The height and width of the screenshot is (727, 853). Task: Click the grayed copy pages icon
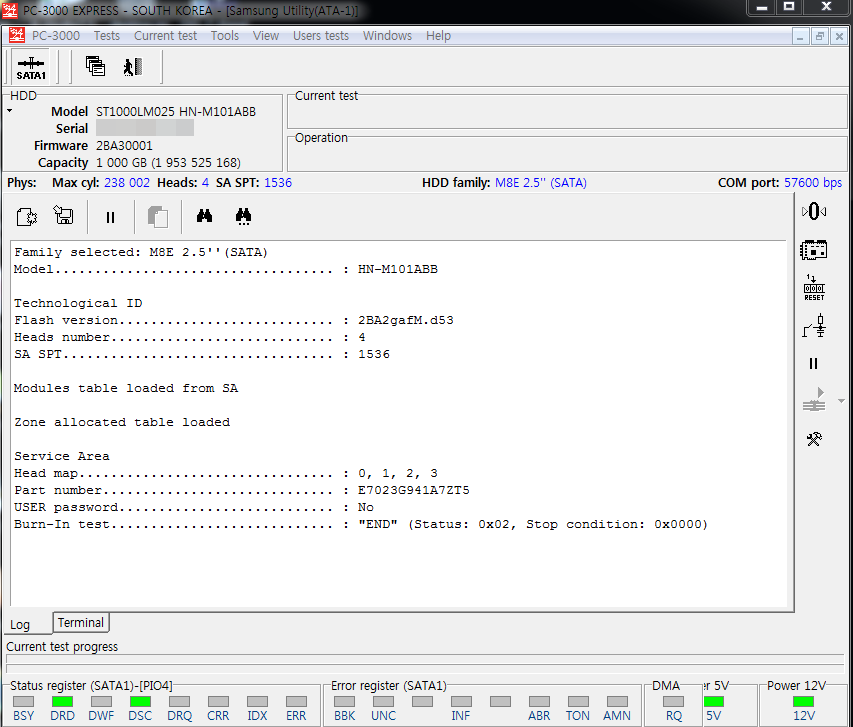tap(158, 217)
